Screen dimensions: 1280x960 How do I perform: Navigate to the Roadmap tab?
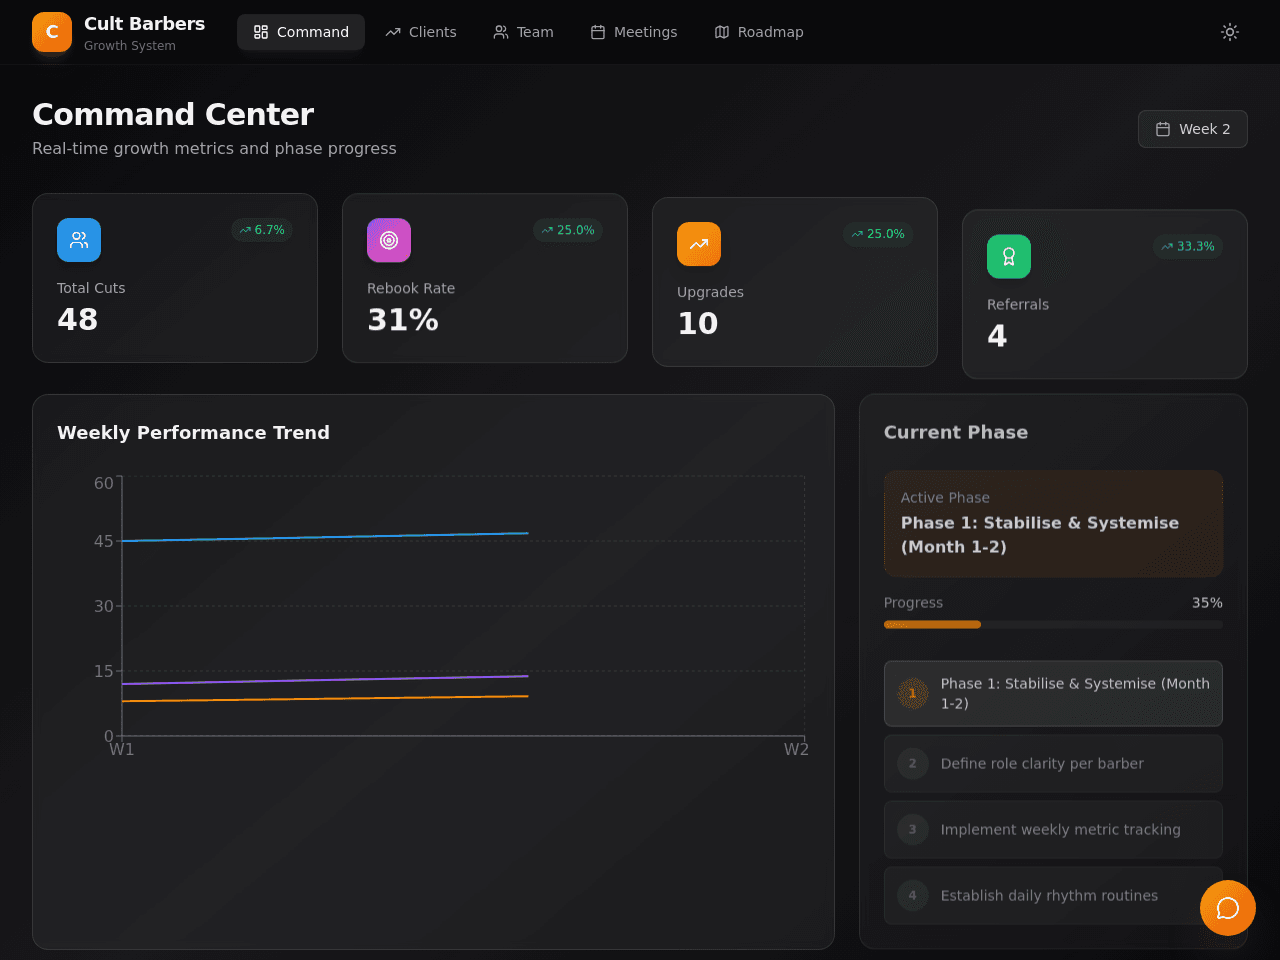coord(760,32)
